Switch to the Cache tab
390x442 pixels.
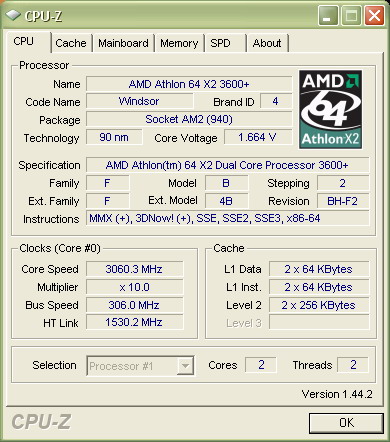pos(71,43)
